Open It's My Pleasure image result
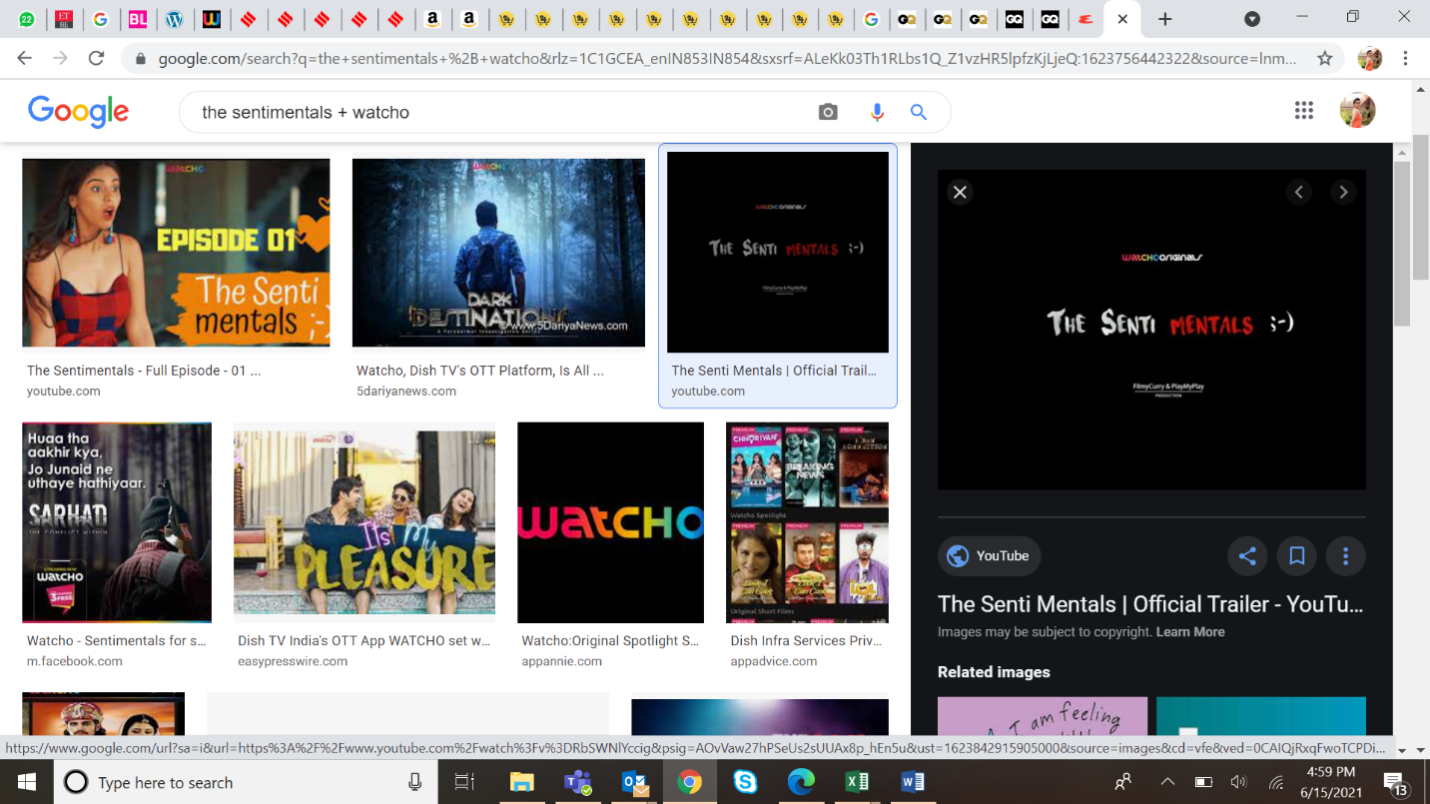 click(x=364, y=522)
